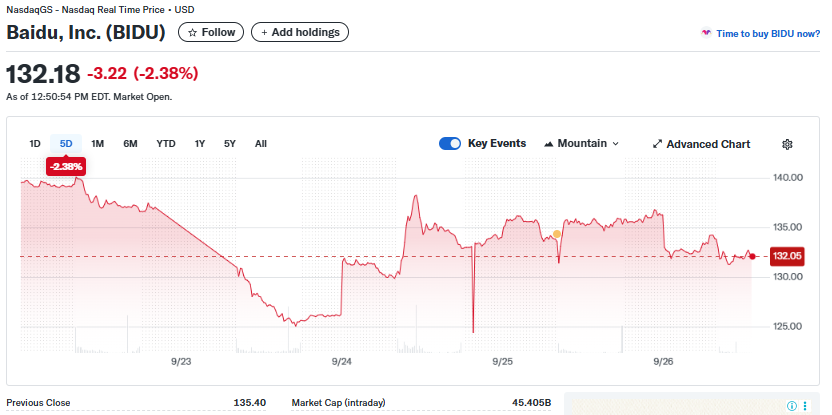Viewport: 832px width, 415px height.
Task: Switch to the 1M range
Action: (x=98, y=144)
